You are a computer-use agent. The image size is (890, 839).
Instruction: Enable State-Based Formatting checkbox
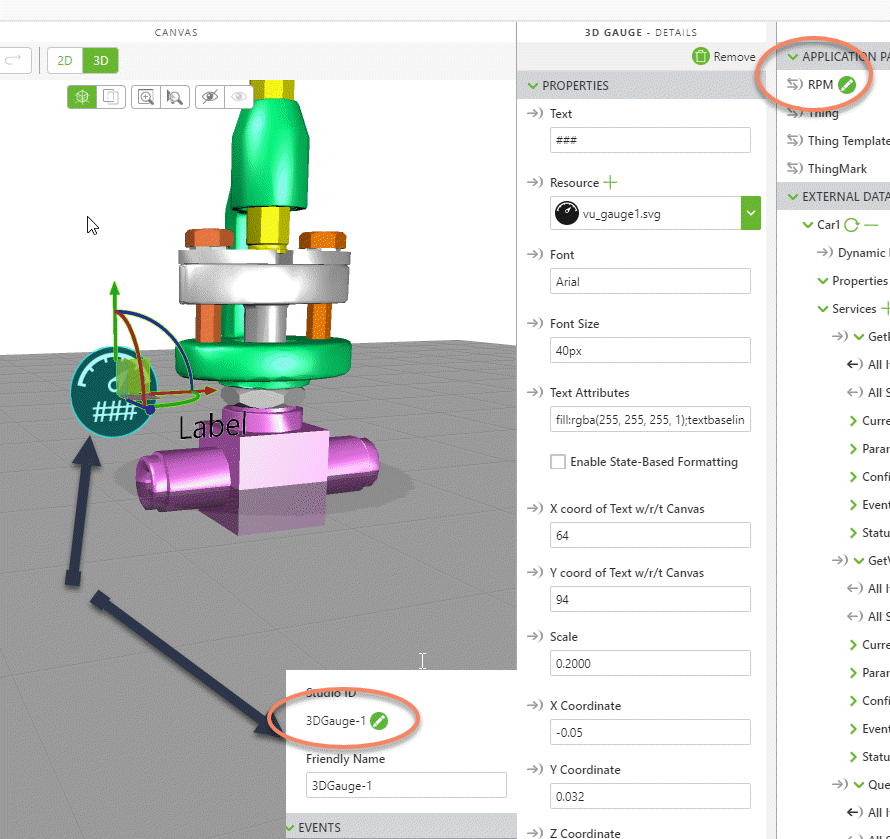[x=558, y=462]
